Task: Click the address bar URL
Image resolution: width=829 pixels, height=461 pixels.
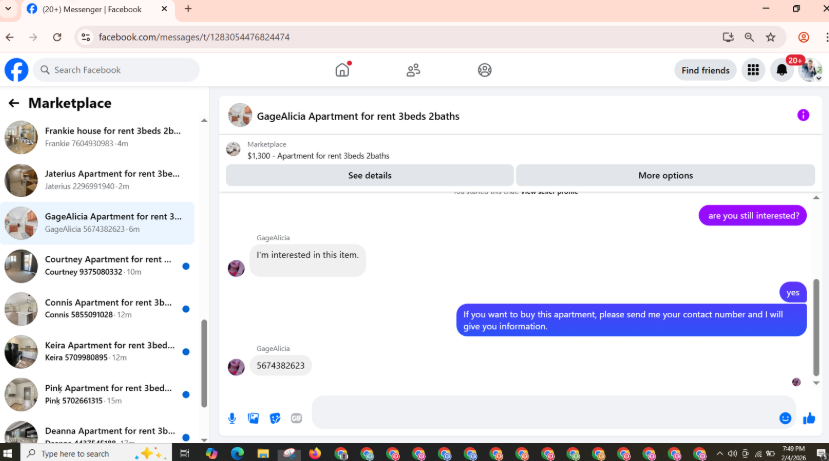Action: point(194,37)
